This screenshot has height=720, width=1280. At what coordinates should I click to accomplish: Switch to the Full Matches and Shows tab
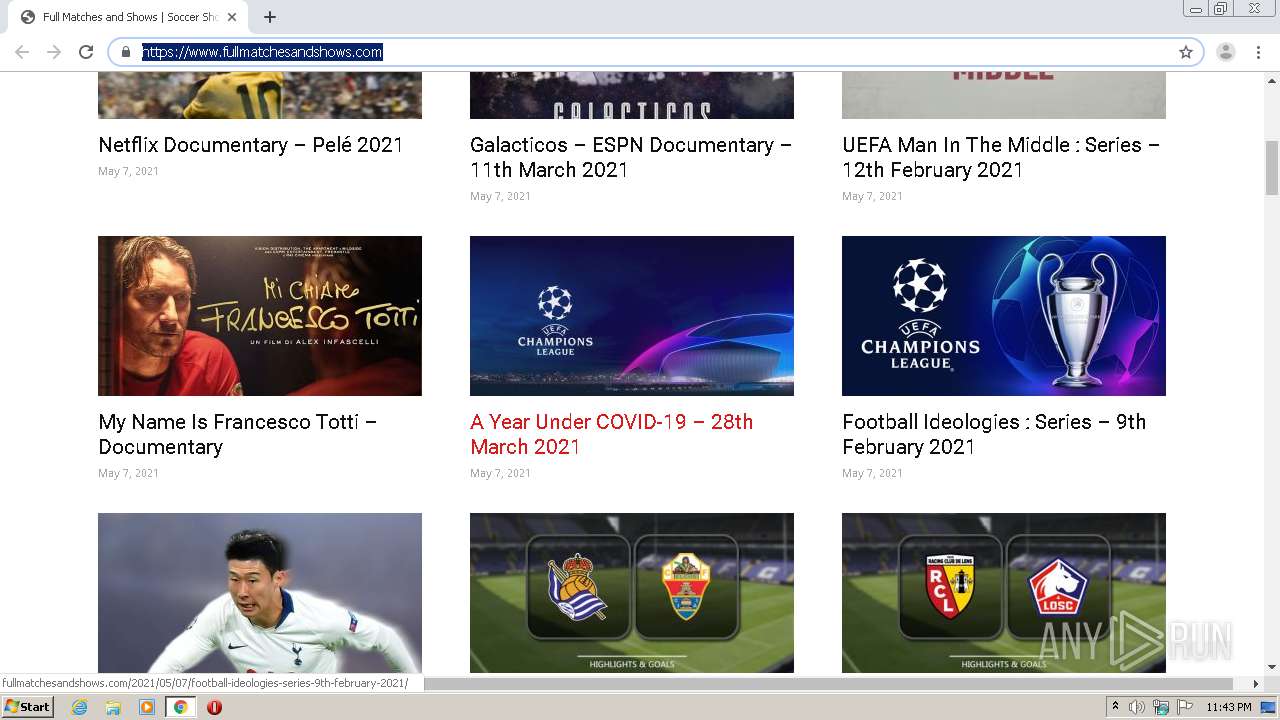pyautogui.click(x=128, y=17)
